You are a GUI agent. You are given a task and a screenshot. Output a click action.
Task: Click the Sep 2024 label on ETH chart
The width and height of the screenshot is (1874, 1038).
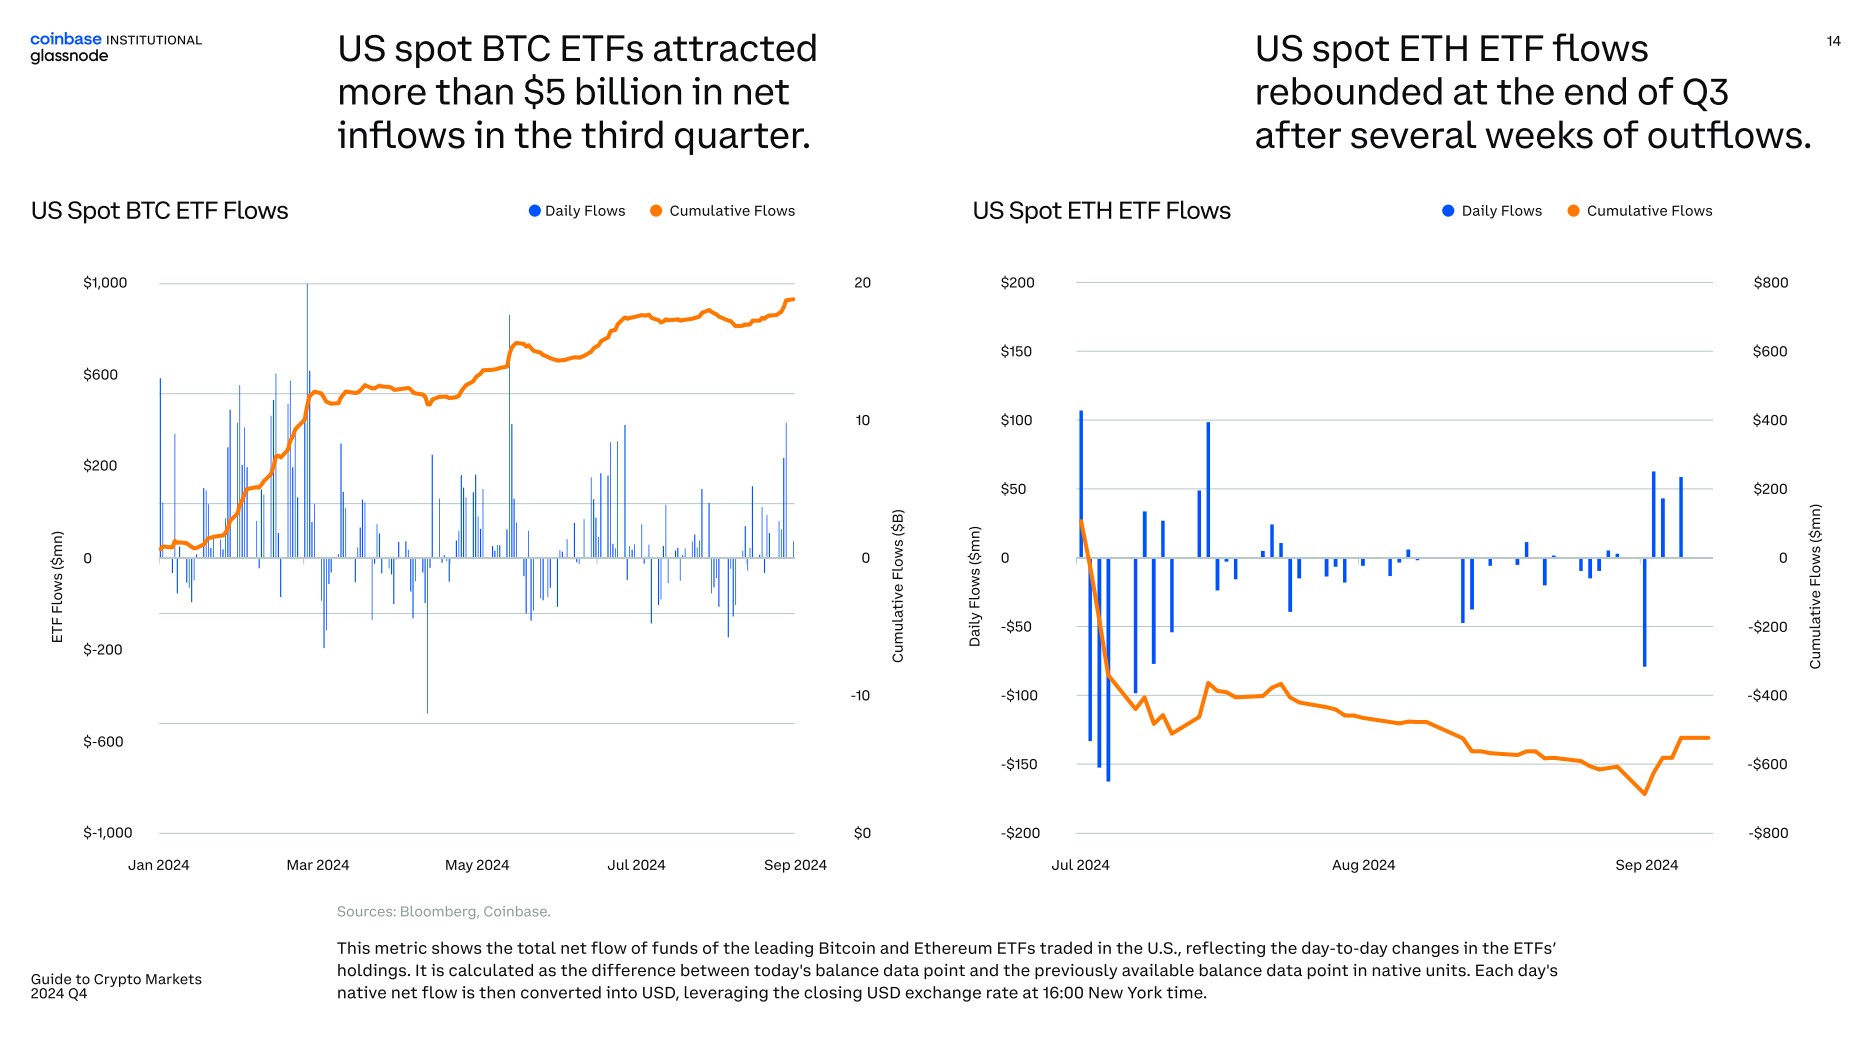click(1646, 865)
